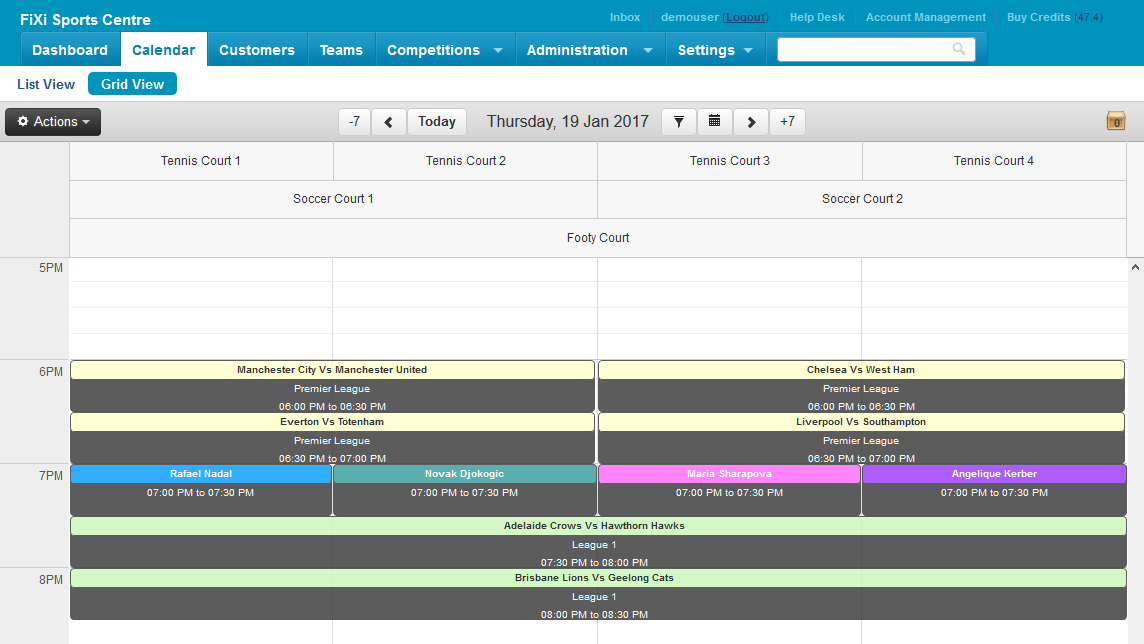Expand the Competitions menu arrow

pyautogui.click(x=498, y=50)
